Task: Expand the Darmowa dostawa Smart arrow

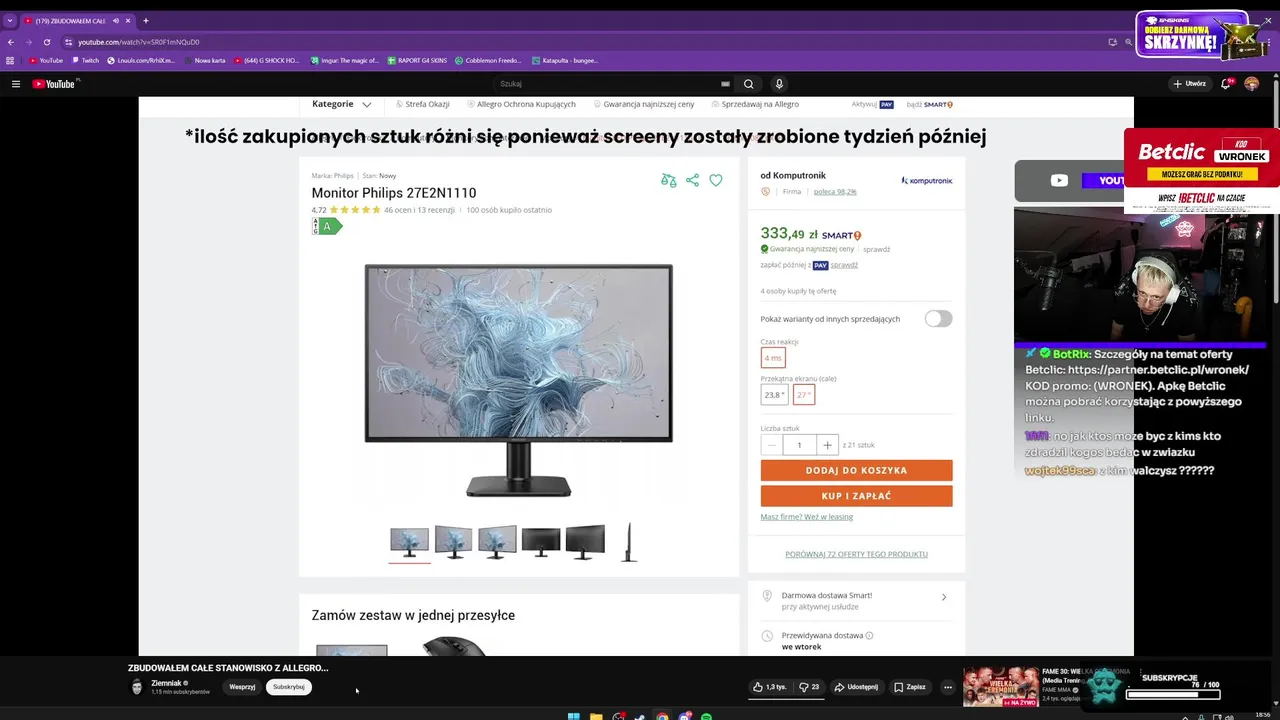Action: click(944, 598)
